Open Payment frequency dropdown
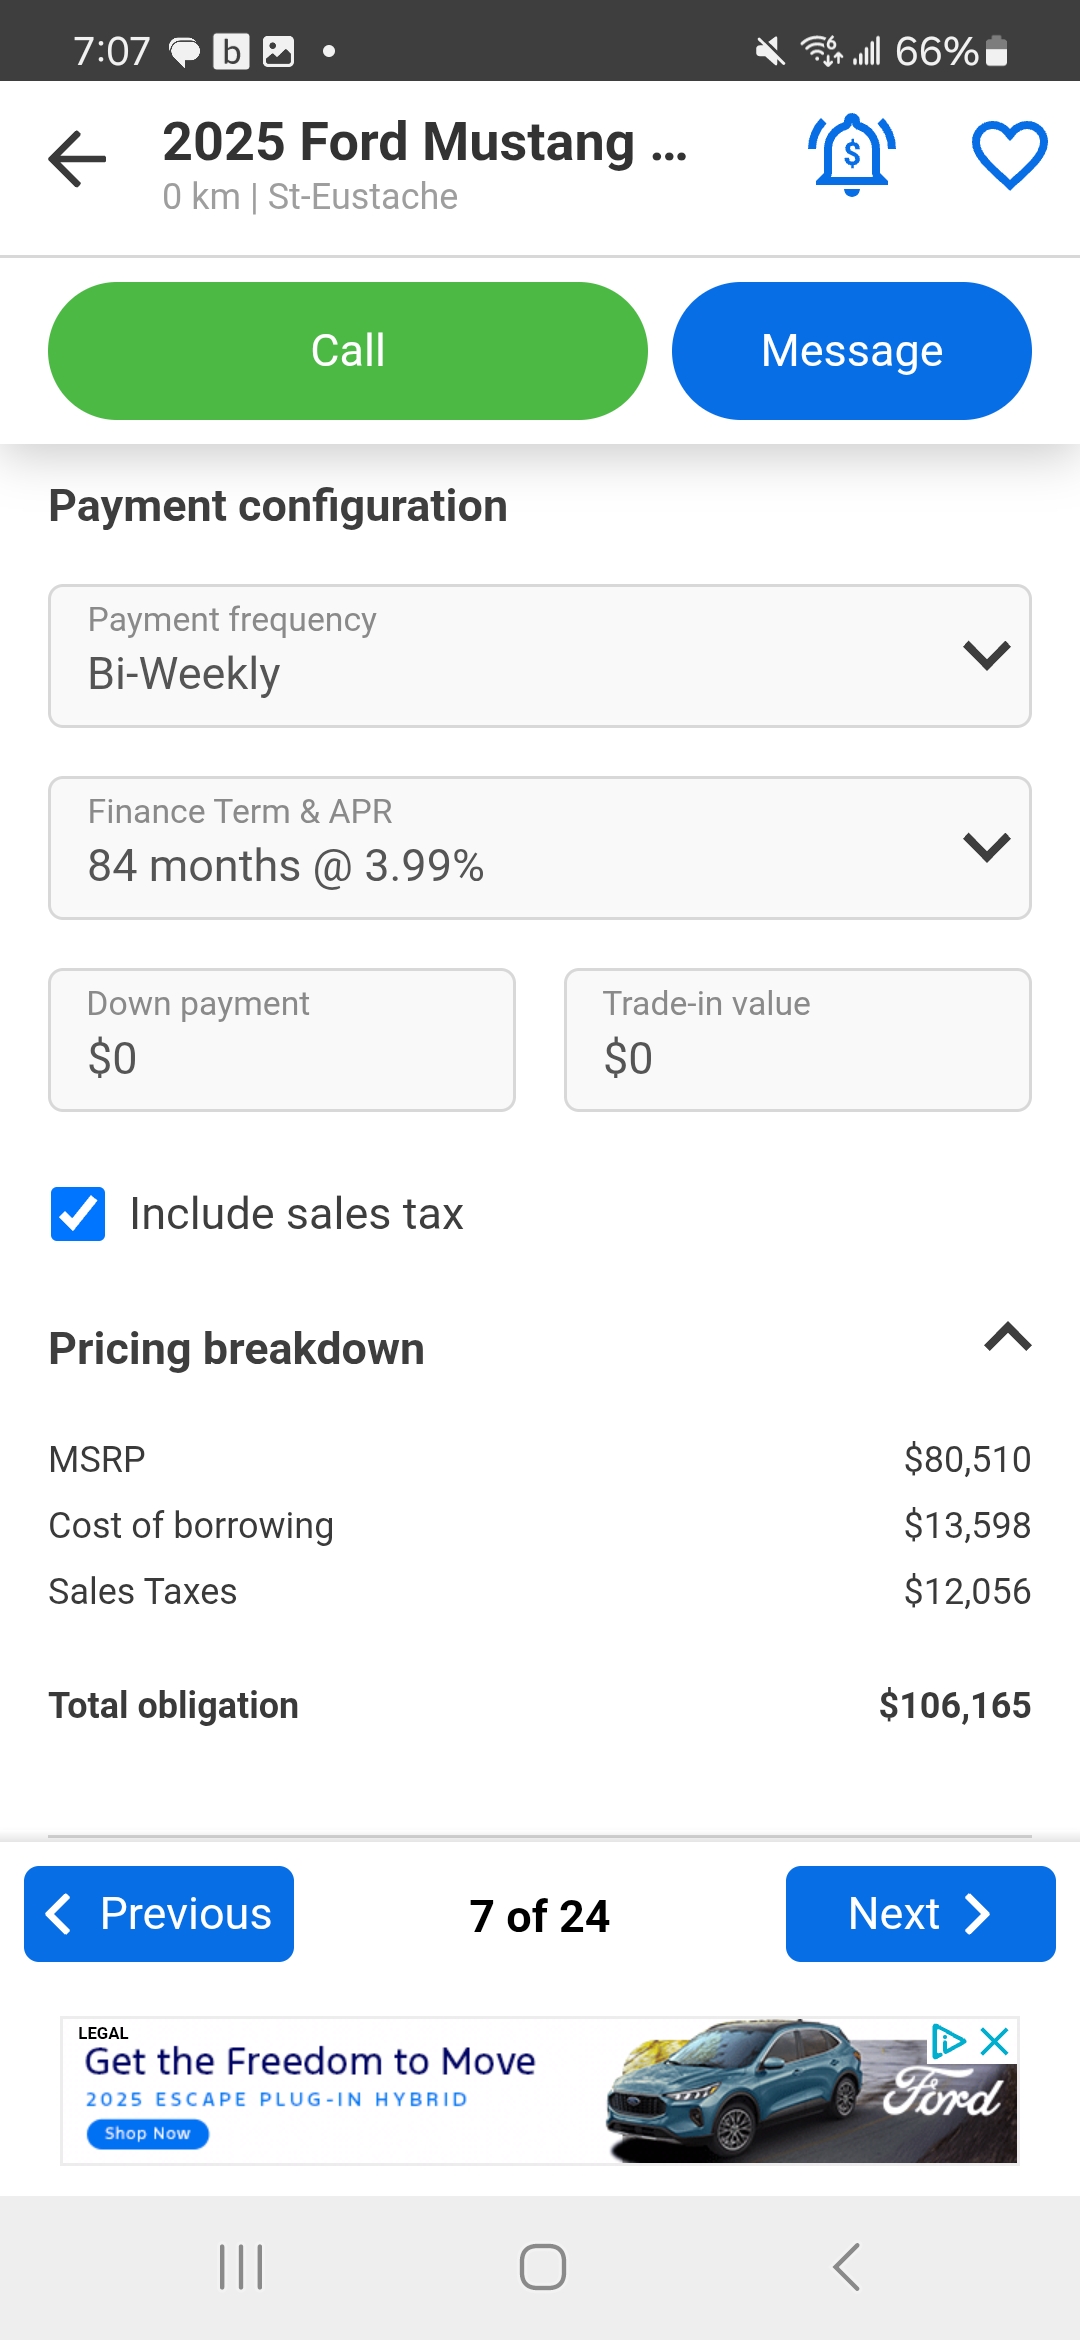The width and height of the screenshot is (1080, 2340). [x=540, y=656]
